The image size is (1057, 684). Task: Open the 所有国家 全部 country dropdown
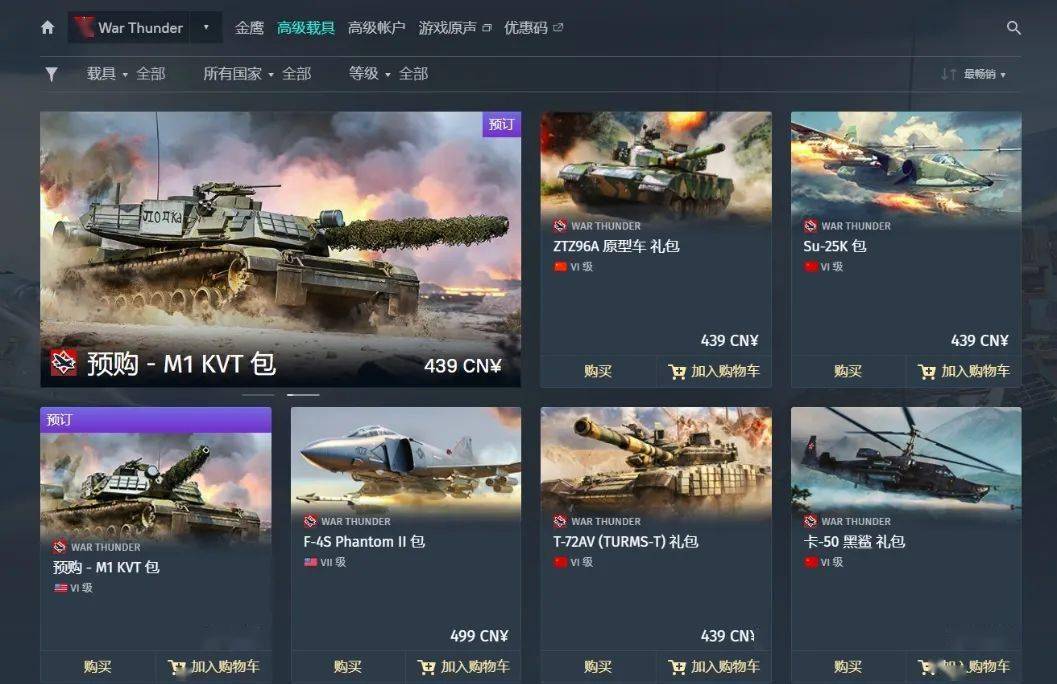point(257,74)
